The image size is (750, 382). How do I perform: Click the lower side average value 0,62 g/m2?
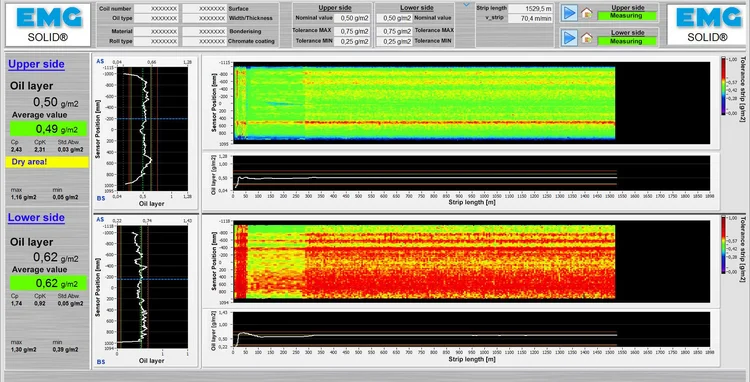49,283
